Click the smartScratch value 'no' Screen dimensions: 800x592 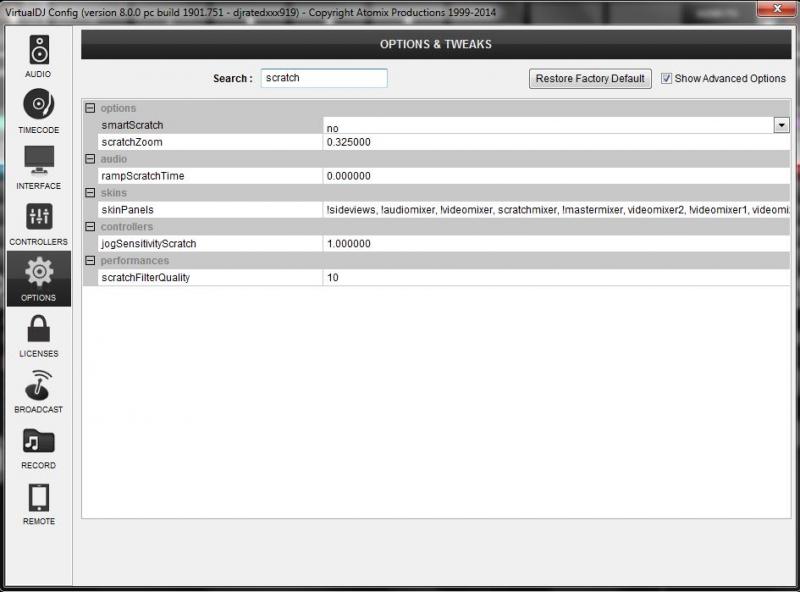tap(333, 128)
